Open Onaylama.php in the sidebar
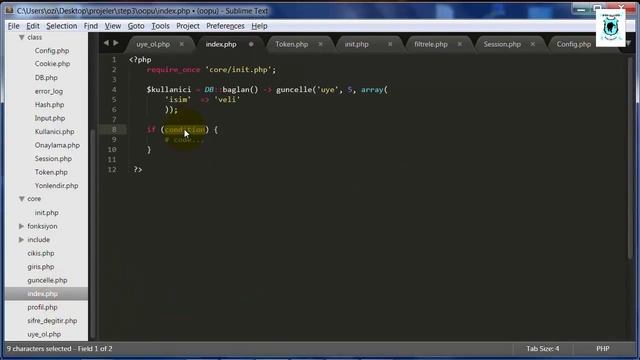 pos(57,145)
